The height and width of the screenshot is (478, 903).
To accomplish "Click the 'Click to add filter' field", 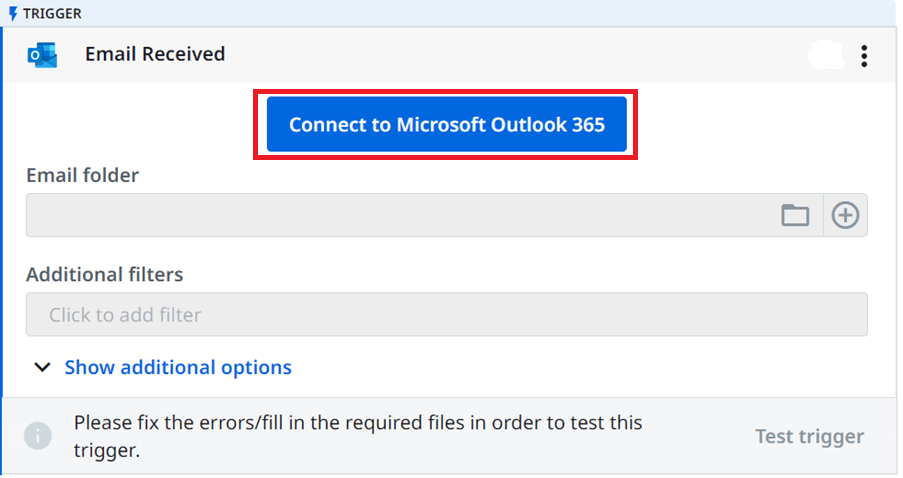I will 446,314.
